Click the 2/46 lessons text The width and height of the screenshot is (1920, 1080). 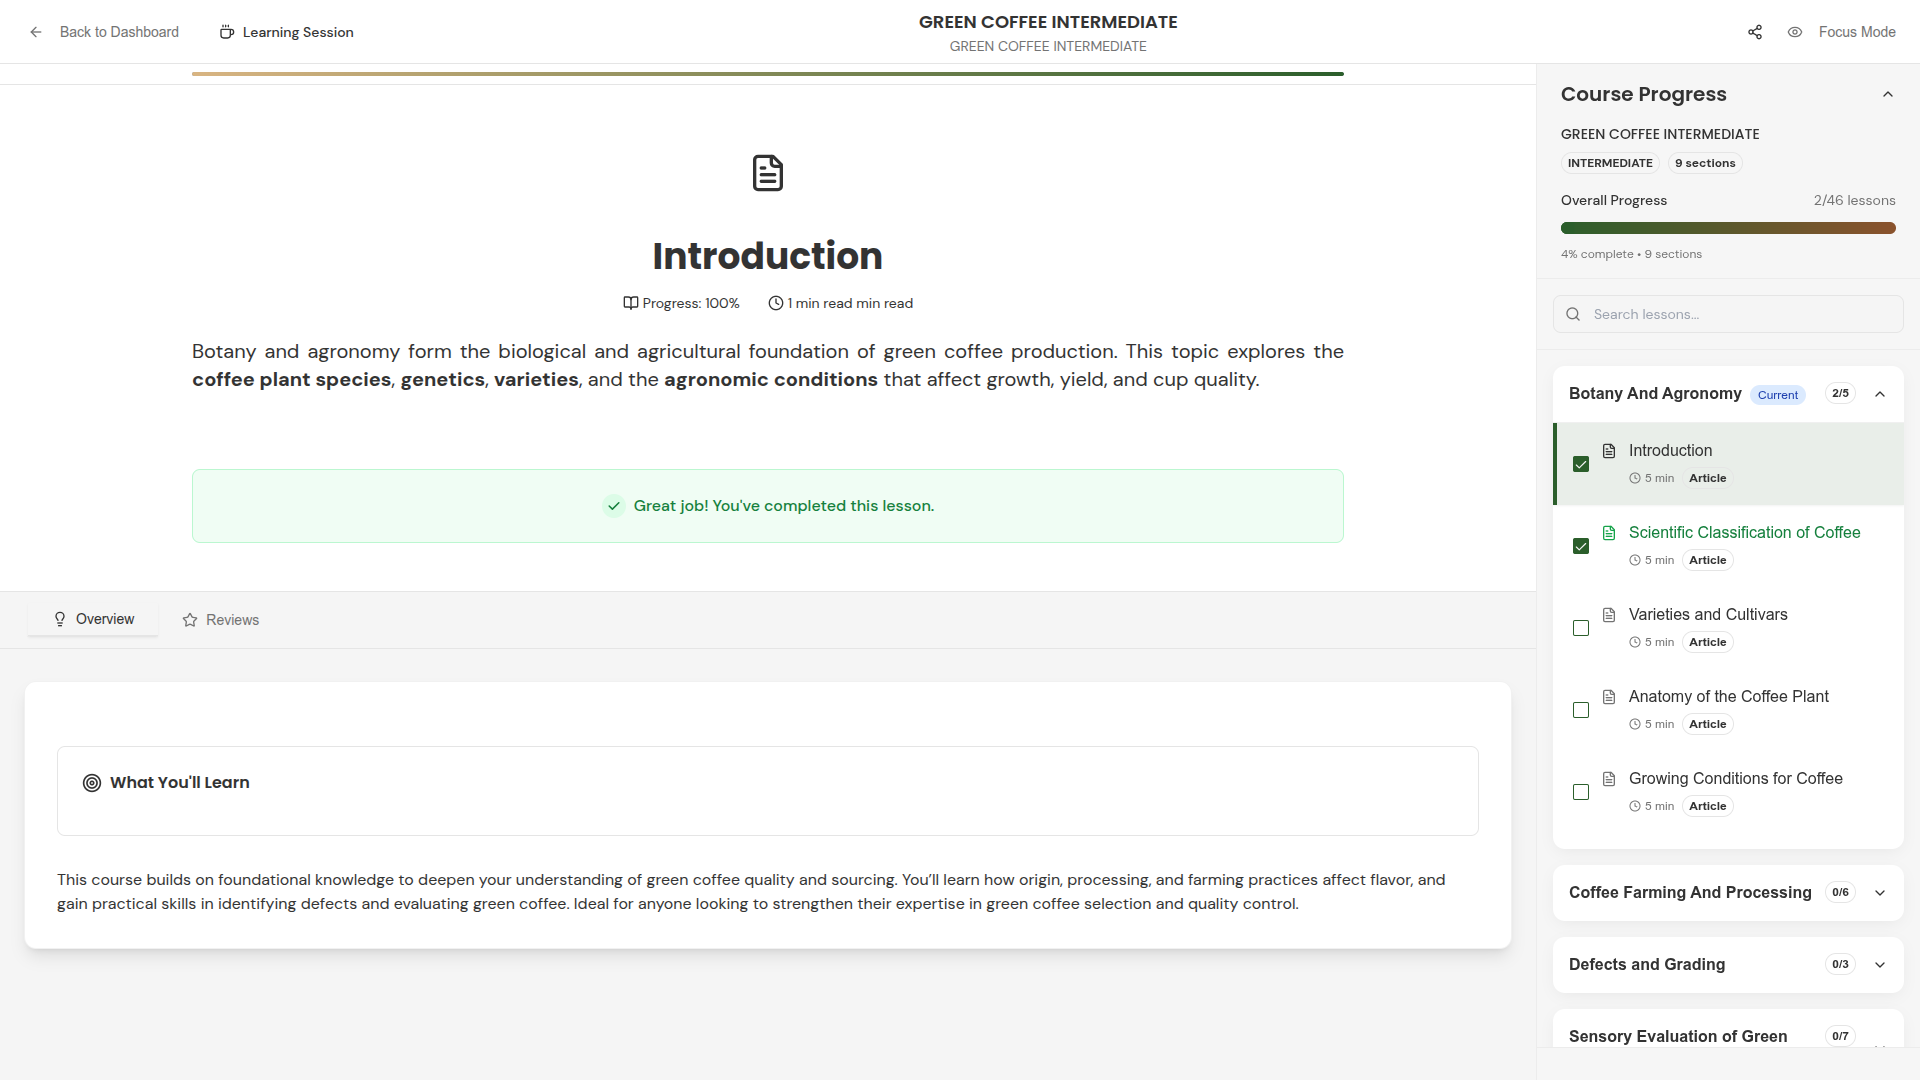(1854, 201)
